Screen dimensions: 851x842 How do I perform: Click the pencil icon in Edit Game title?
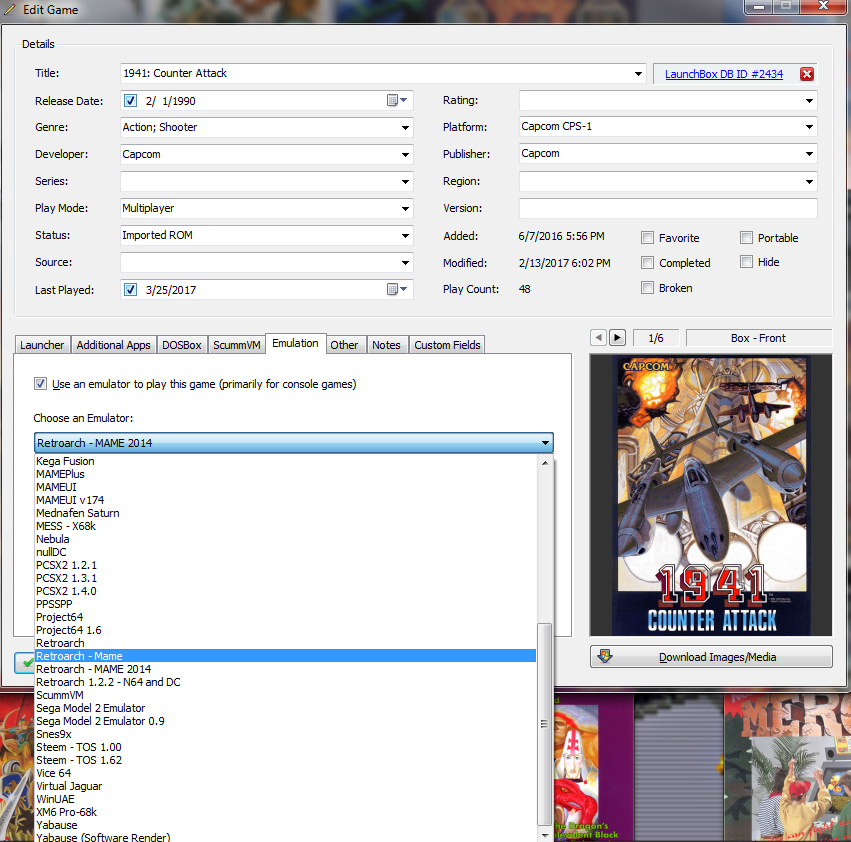tap(10, 9)
